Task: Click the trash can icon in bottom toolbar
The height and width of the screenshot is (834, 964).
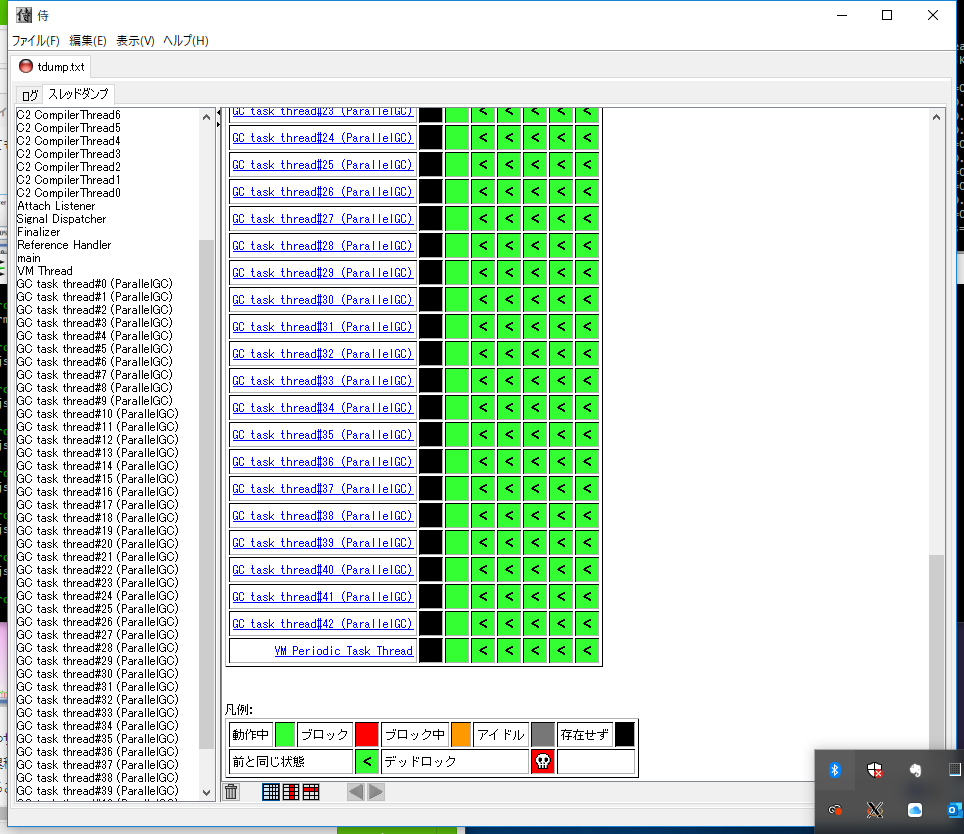Action: 231,792
